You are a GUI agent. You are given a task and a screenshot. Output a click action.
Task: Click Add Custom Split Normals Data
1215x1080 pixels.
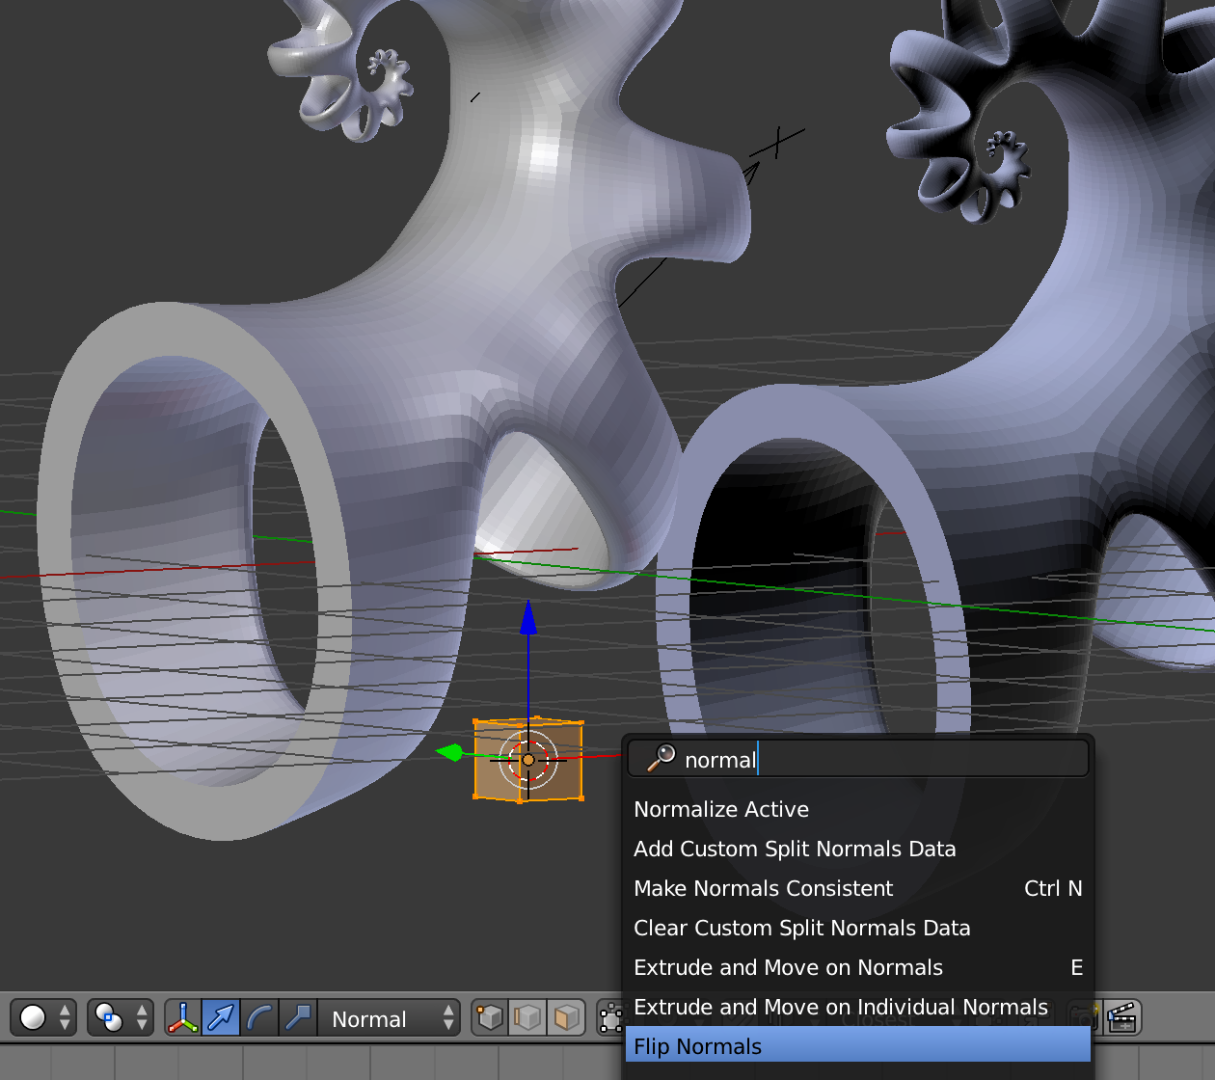point(794,849)
